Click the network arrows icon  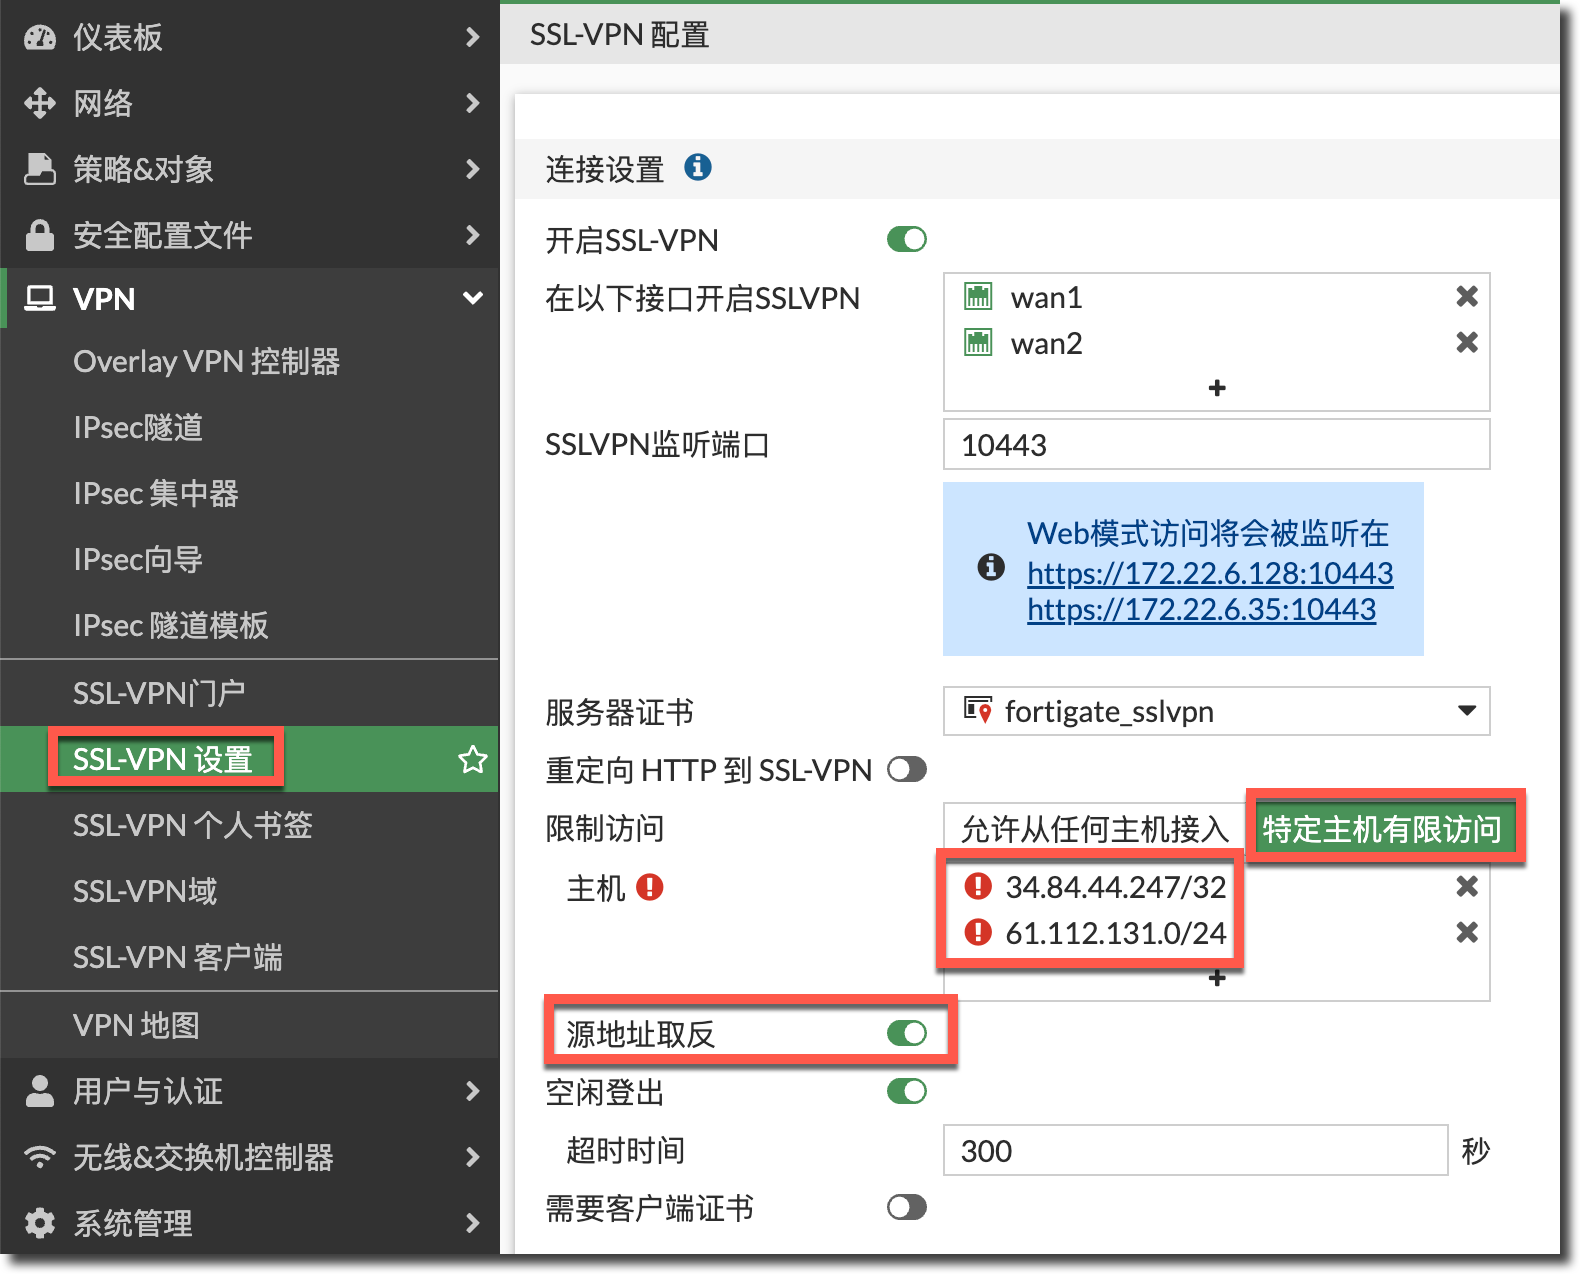(x=40, y=103)
